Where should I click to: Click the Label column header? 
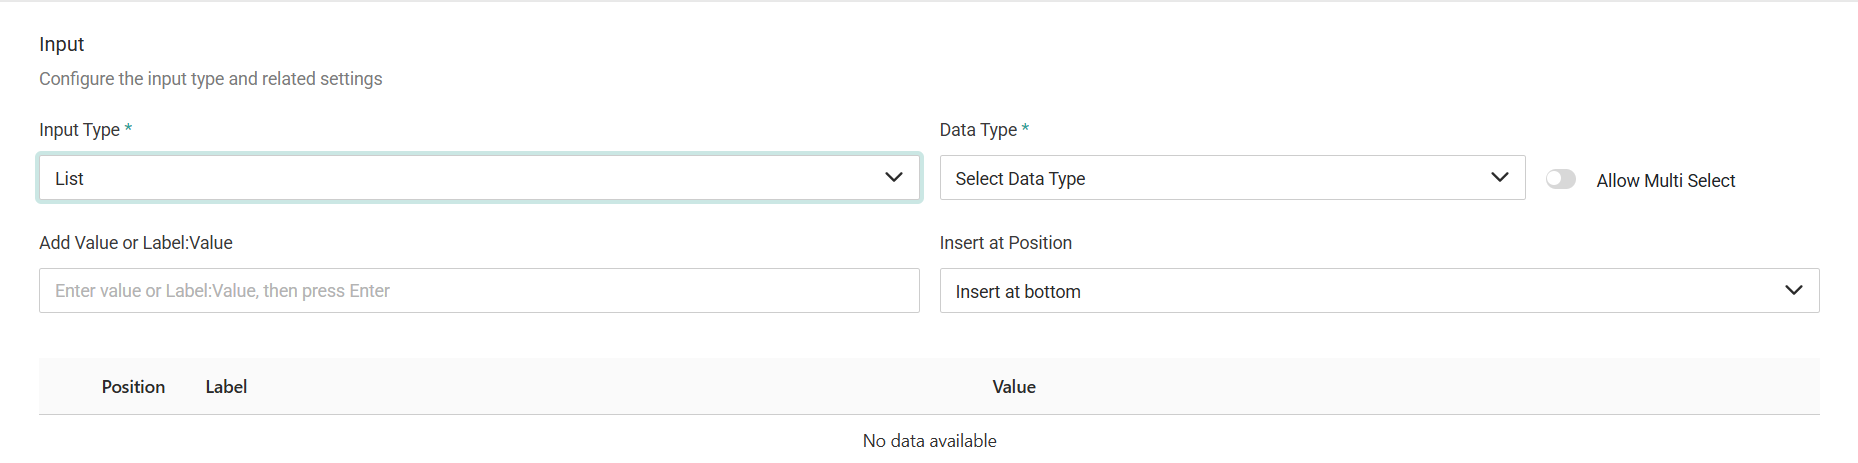(226, 387)
